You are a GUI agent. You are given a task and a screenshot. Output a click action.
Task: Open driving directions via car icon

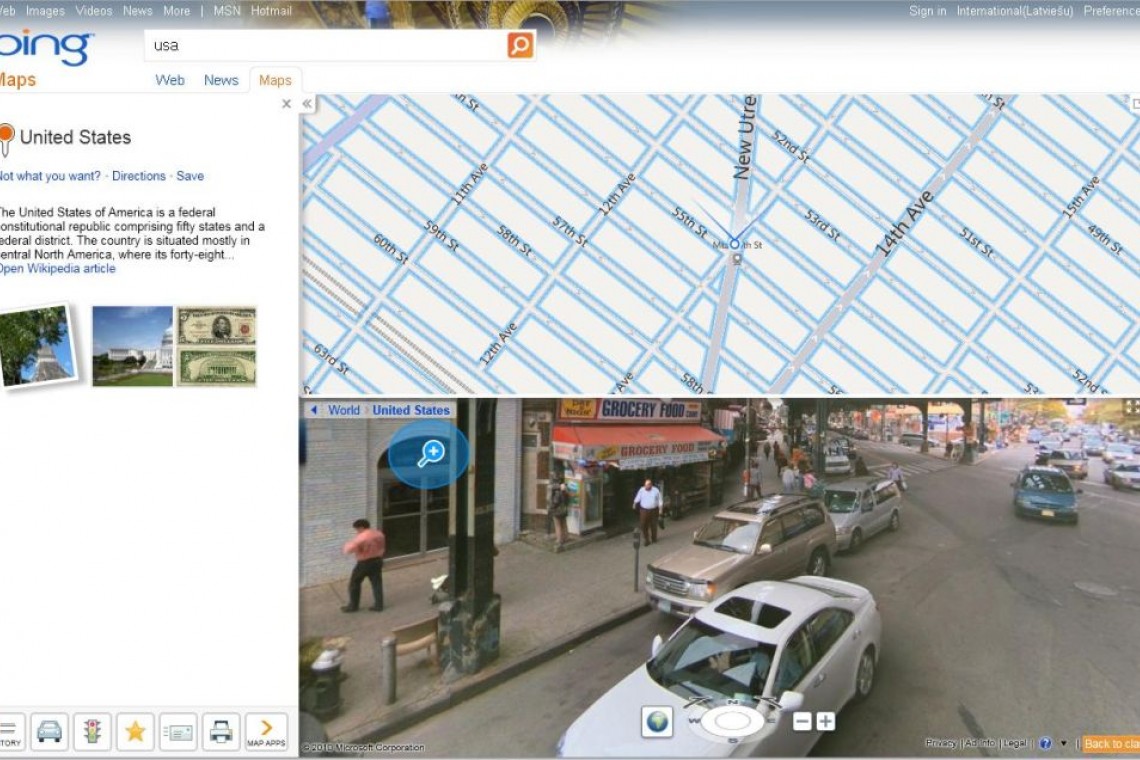tap(49, 731)
